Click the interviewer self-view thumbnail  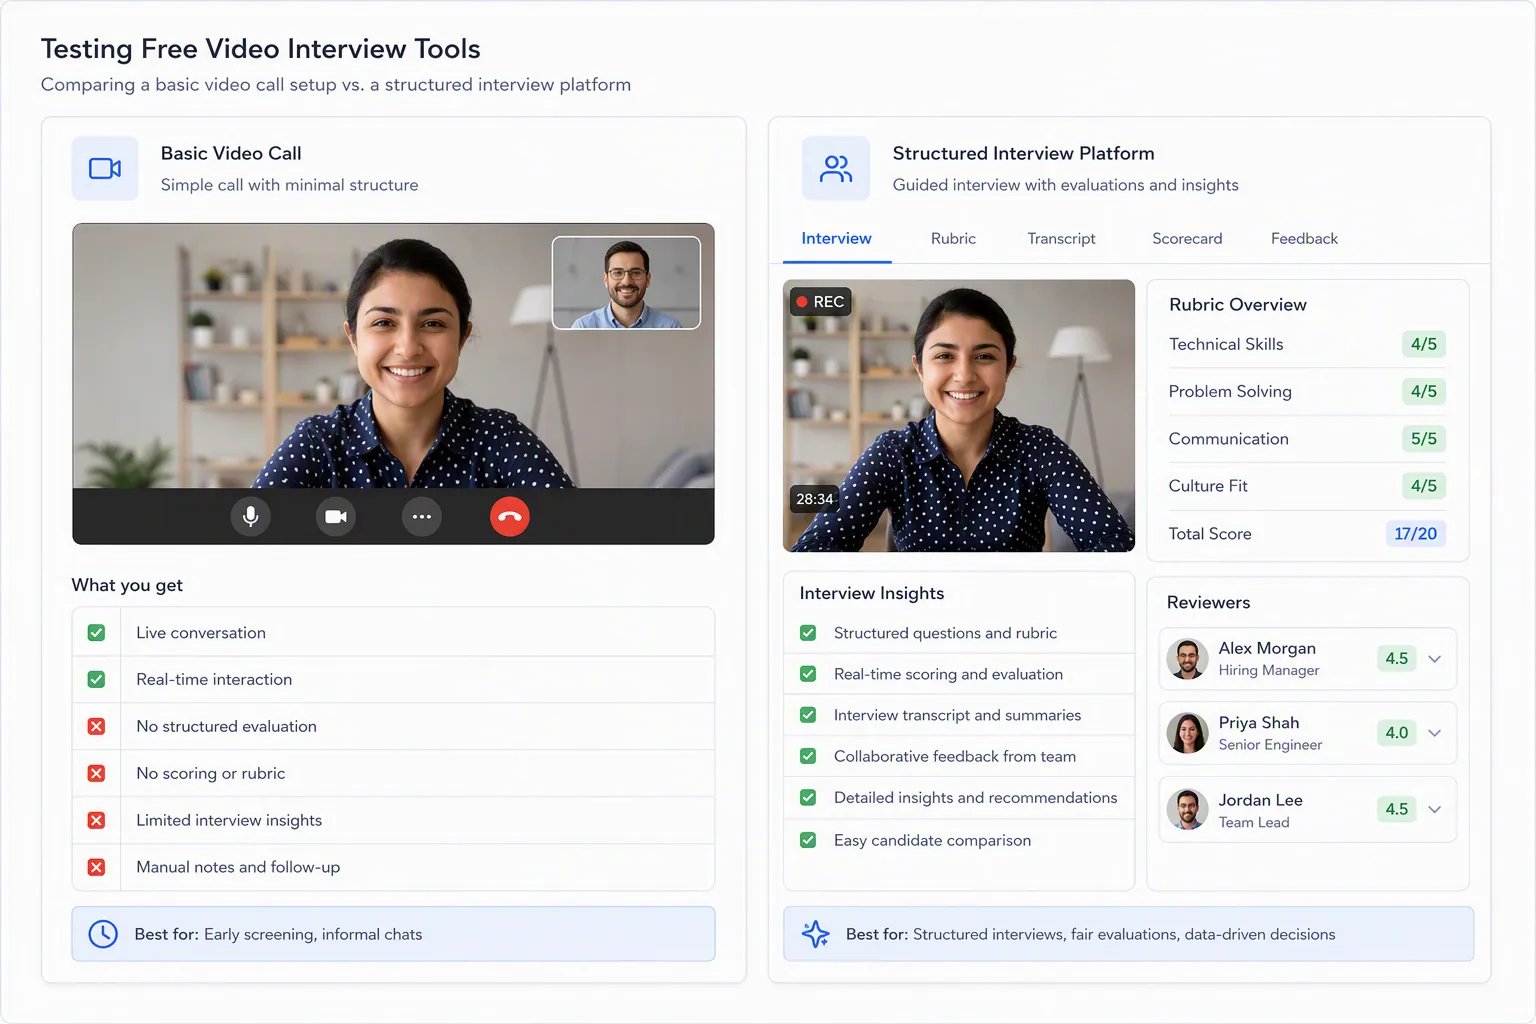[x=627, y=283]
